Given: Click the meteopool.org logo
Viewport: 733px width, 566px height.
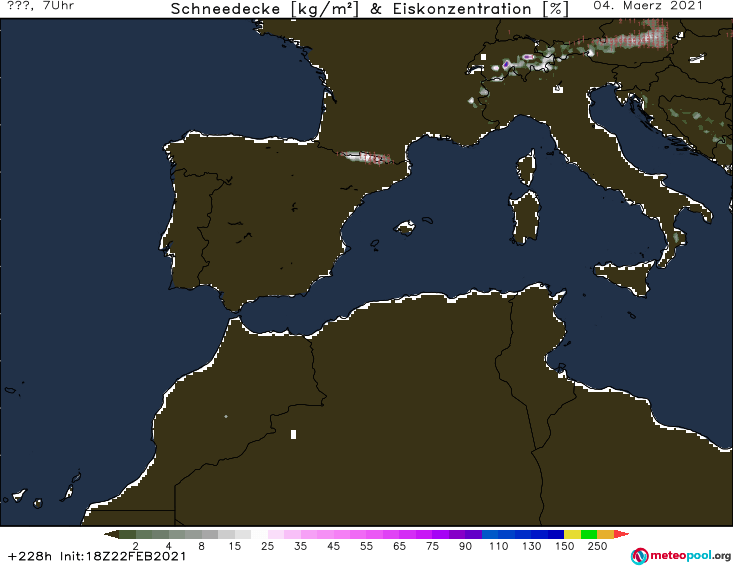Looking at the screenshot, I should (x=681, y=556).
